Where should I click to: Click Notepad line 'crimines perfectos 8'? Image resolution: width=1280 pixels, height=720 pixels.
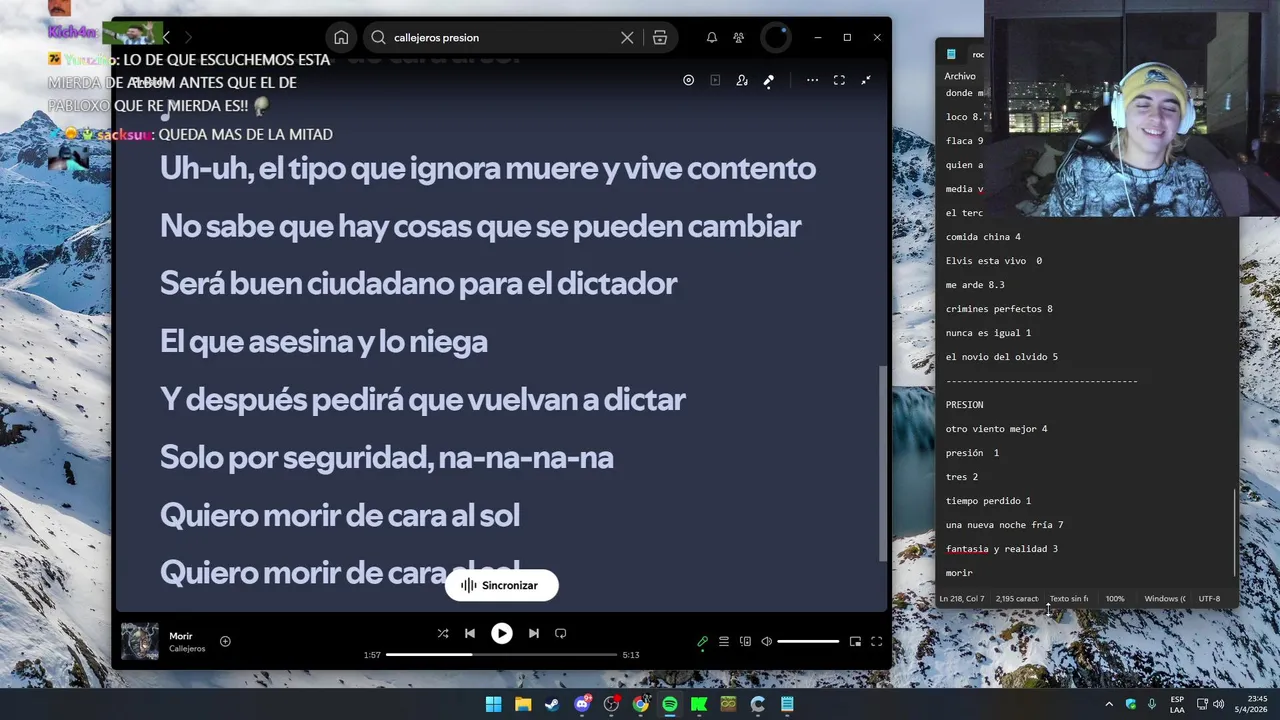(x=999, y=309)
